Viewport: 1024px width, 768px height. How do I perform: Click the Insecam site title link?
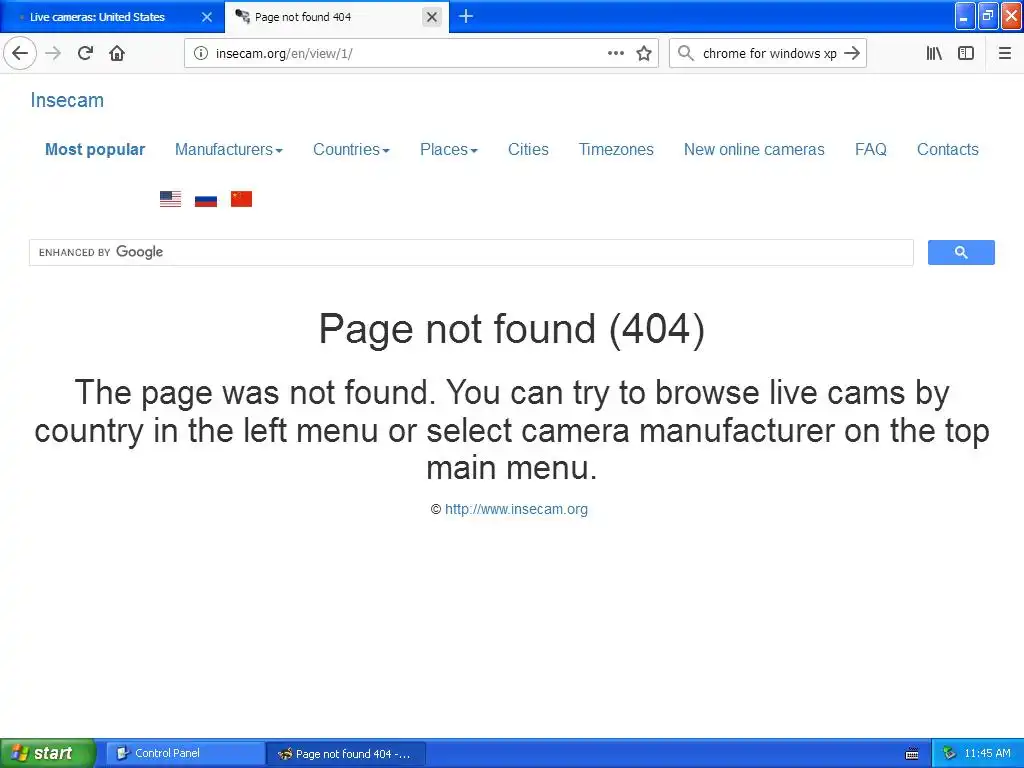(x=67, y=100)
